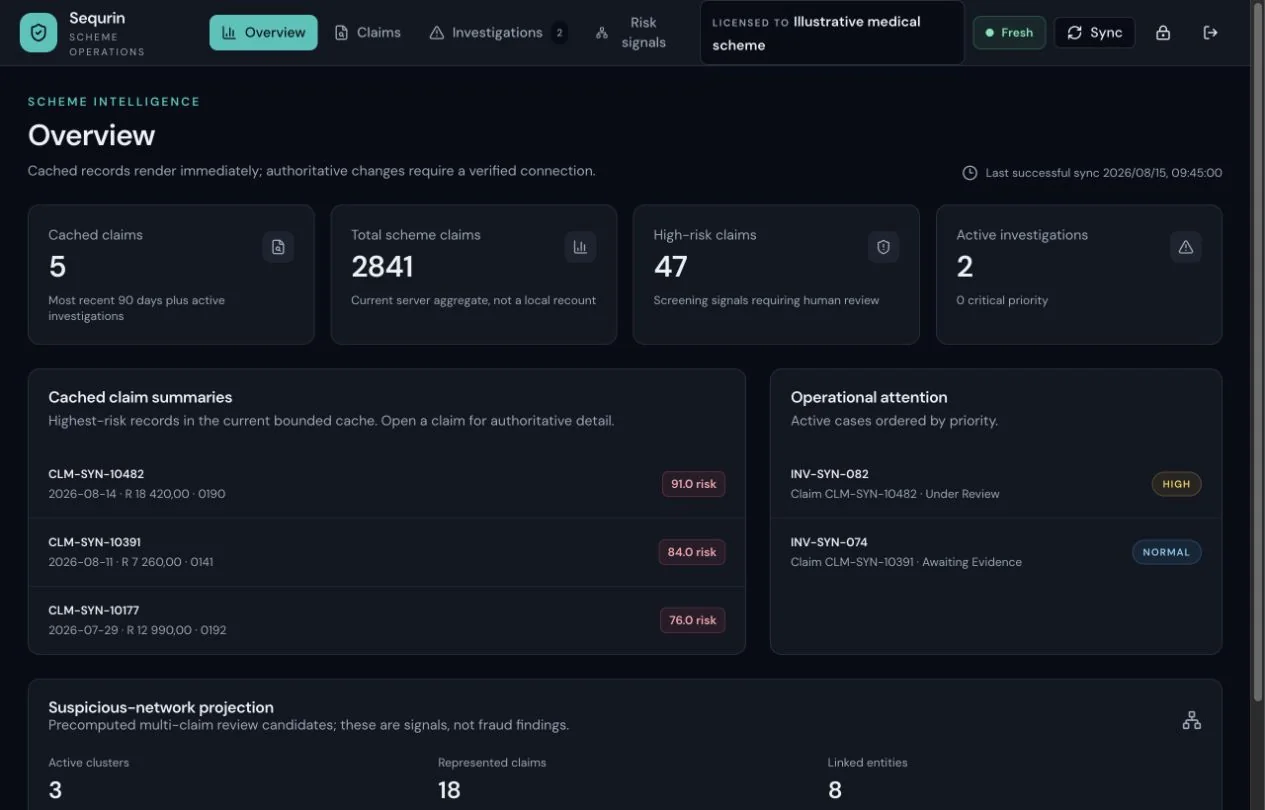Image resolution: width=1265 pixels, height=810 pixels.
Task: Open claim CLM-SYN-10482
Action: pyautogui.click(x=387, y=484)
